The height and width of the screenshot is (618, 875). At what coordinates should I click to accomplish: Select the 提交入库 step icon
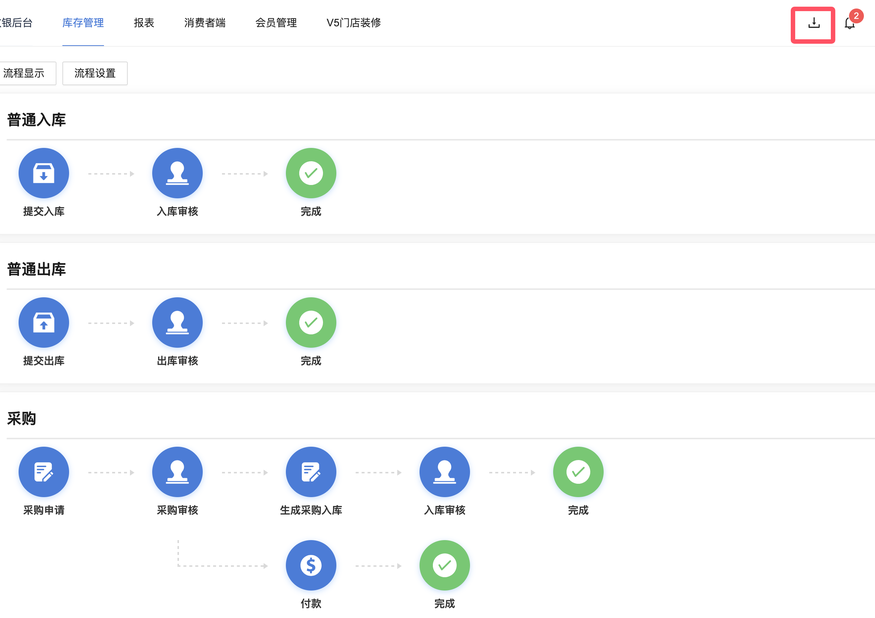pyautogui.click(x=44, y=173)
